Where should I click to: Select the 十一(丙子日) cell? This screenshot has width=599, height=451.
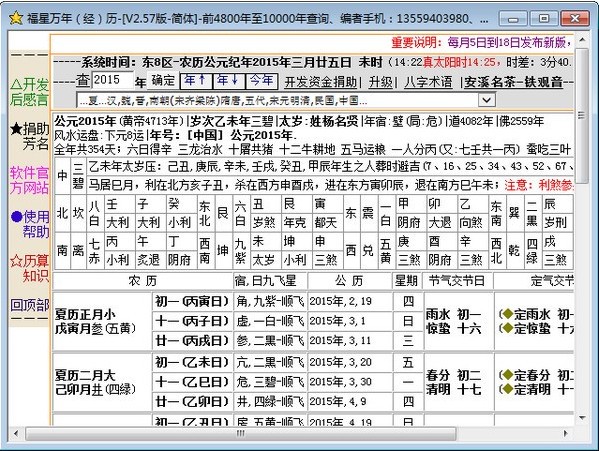click(x=192, y=321)
